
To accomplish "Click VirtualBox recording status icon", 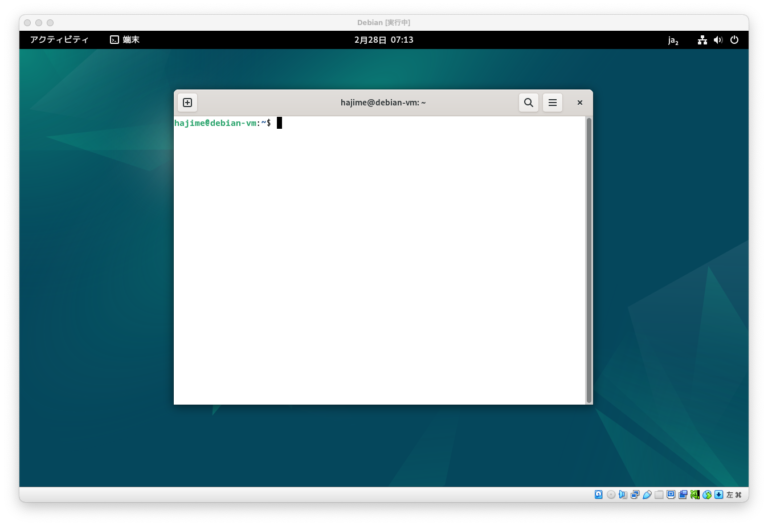I will click(683, 495).
